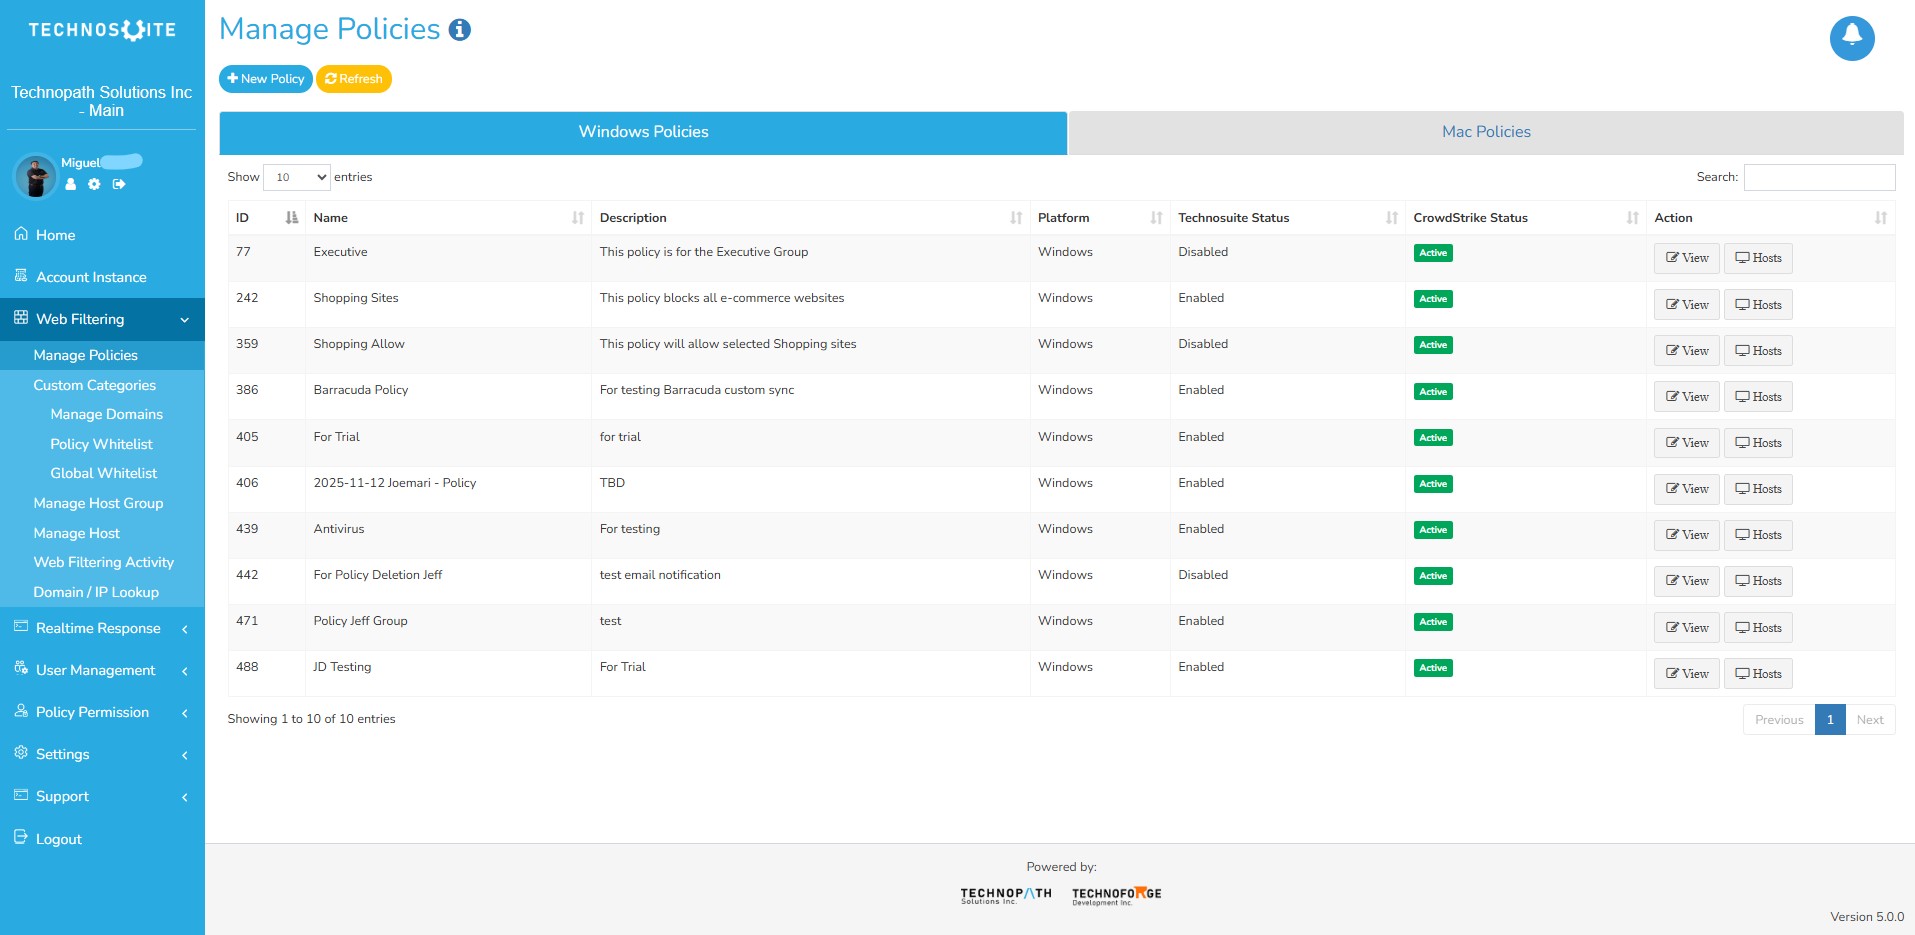Click the Web Filtering grid icon
Screen dimensions: 1915x935
pyautogui.click(x=21, y=318)
